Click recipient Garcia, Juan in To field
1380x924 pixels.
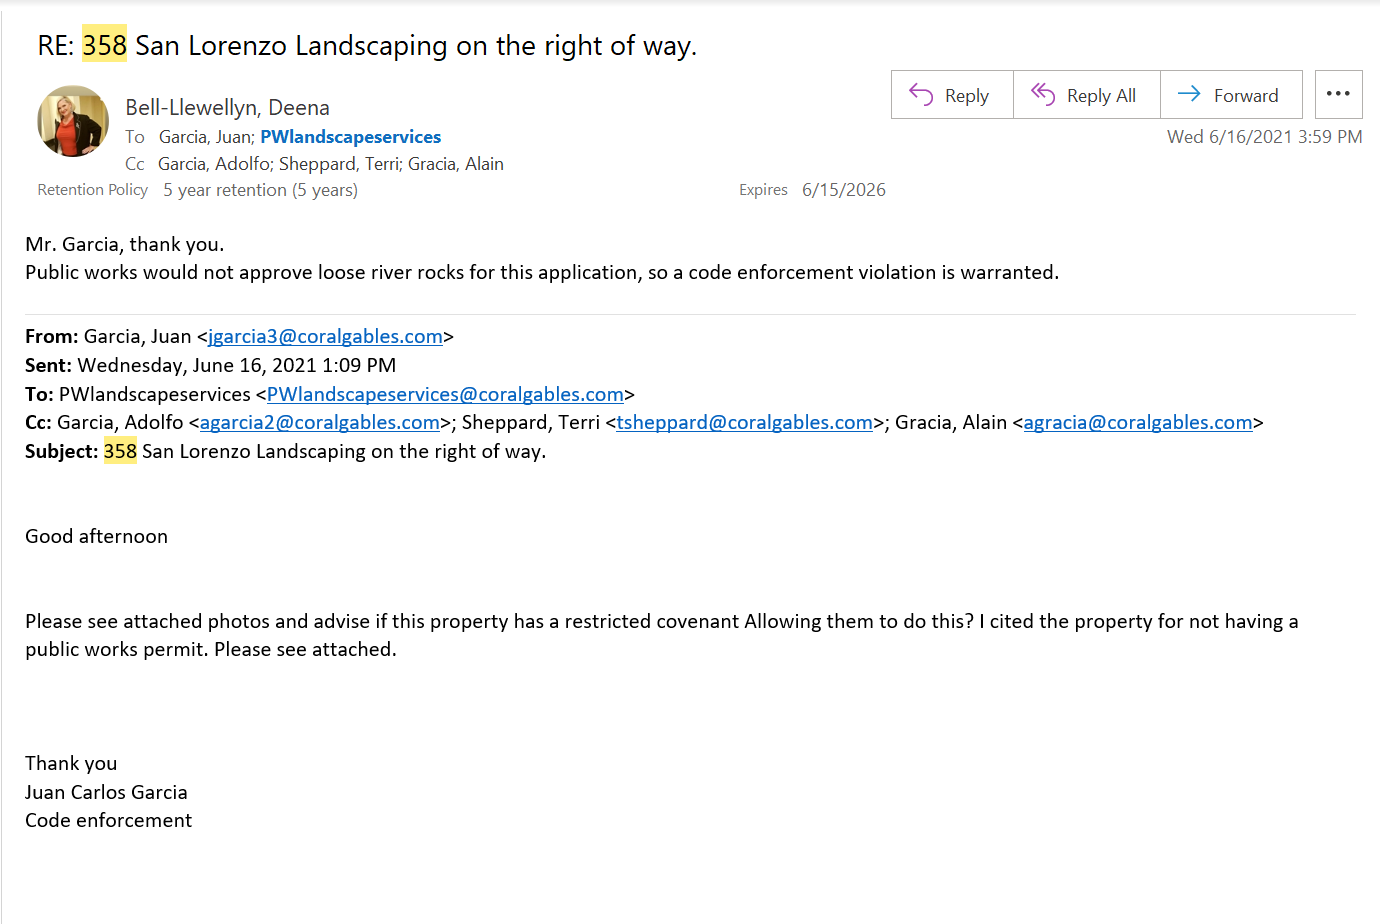click(x=205, y=137)
